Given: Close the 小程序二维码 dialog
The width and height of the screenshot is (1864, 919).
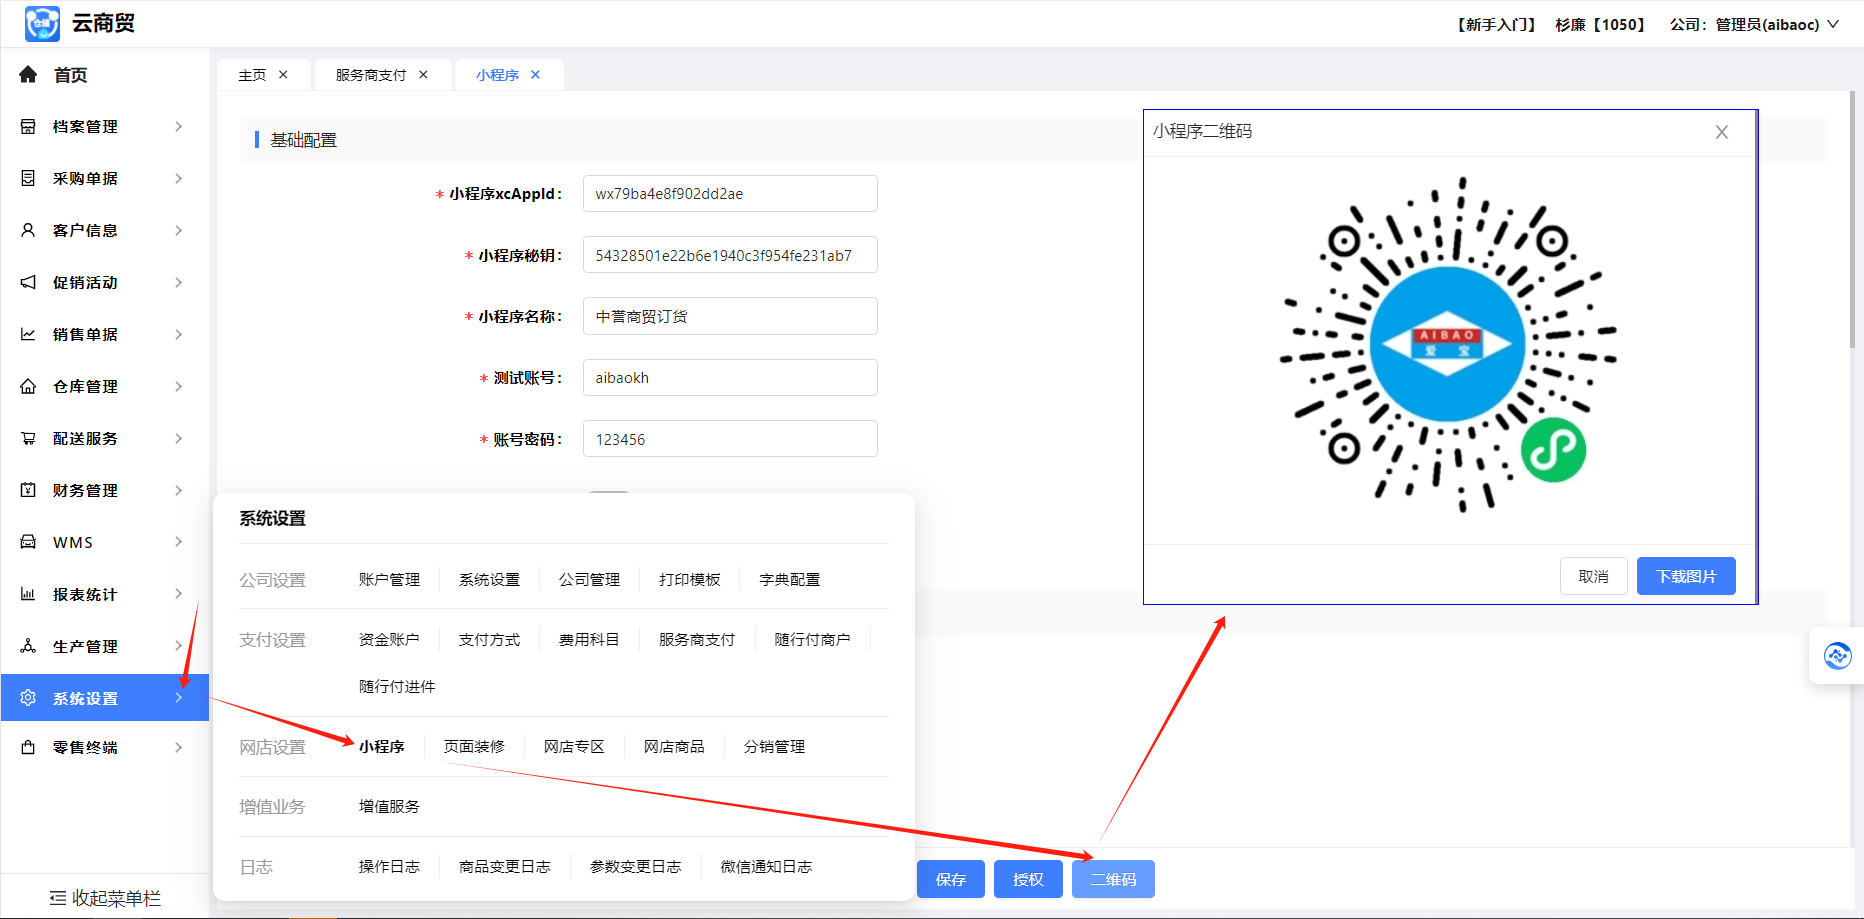Looking at the screenshot, I should click(1722, 132).
